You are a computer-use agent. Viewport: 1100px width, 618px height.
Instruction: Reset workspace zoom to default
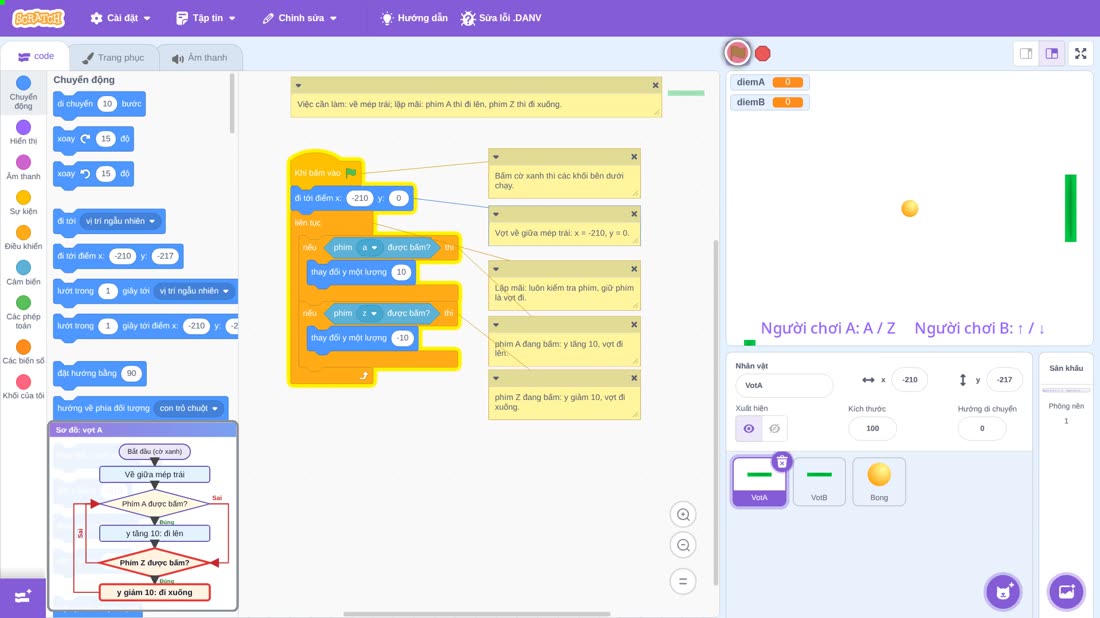point(683,581)
